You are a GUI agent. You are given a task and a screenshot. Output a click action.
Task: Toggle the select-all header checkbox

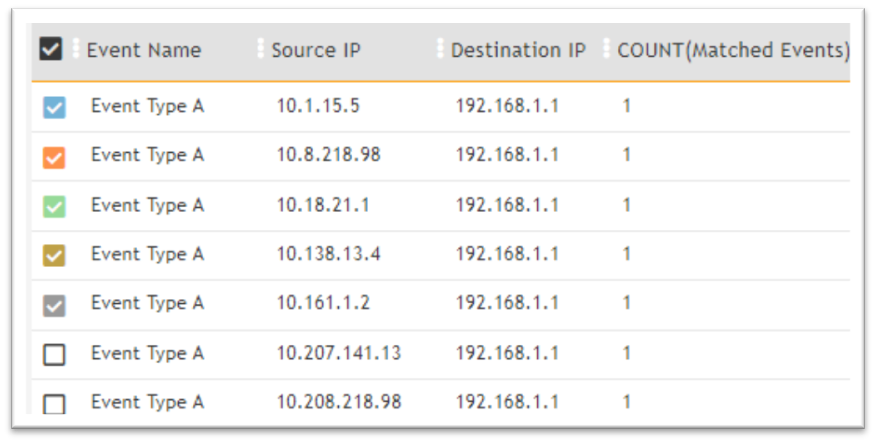coord(51,49)
